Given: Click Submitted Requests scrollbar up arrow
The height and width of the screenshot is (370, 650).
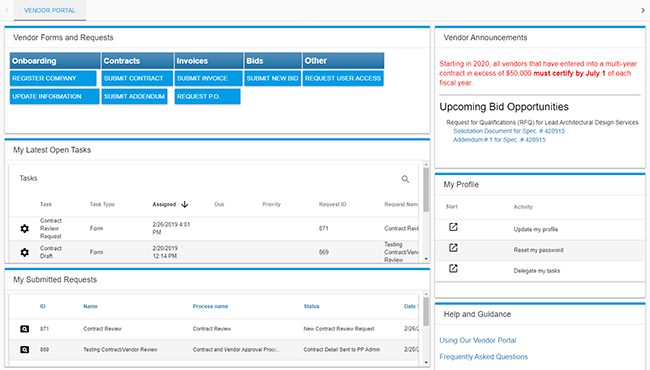Looking at the screenshot, I should point(426,295).
